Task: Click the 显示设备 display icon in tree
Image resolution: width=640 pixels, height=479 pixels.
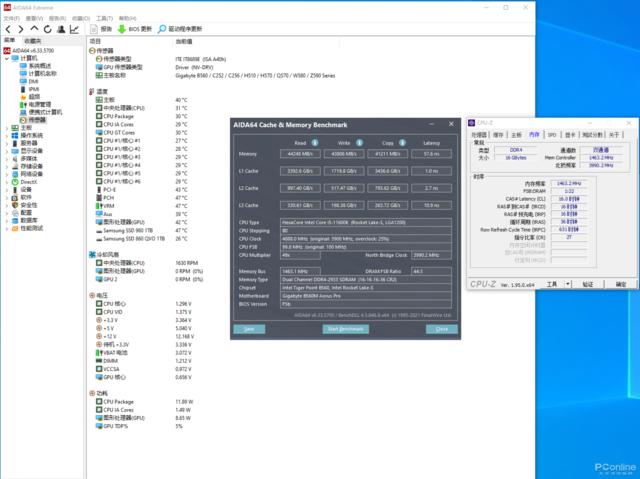Action: 15,151
